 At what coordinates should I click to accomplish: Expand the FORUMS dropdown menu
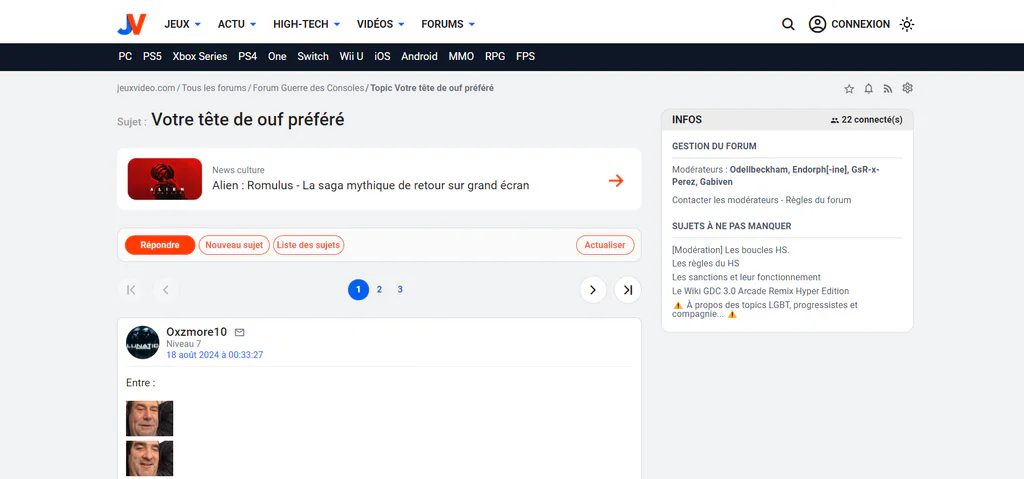448,24
